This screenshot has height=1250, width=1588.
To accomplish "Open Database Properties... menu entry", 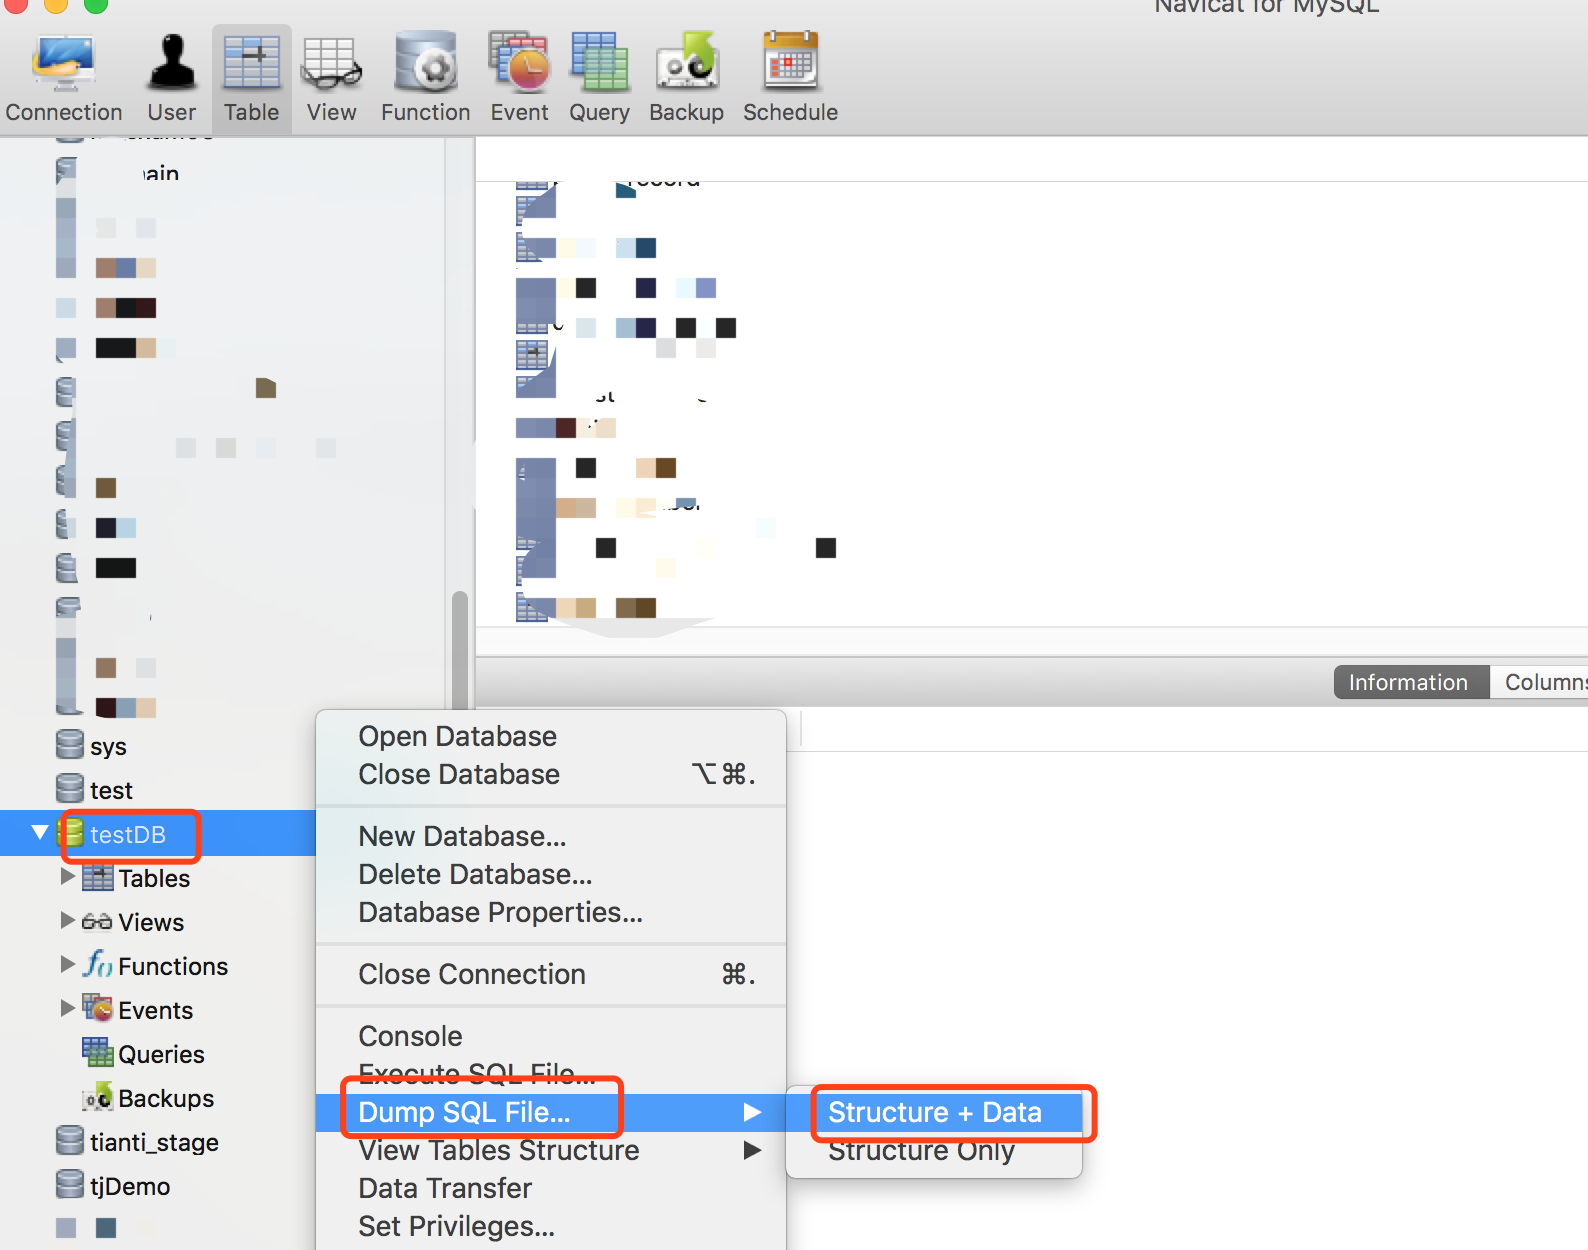I will (x=551, y=912).
